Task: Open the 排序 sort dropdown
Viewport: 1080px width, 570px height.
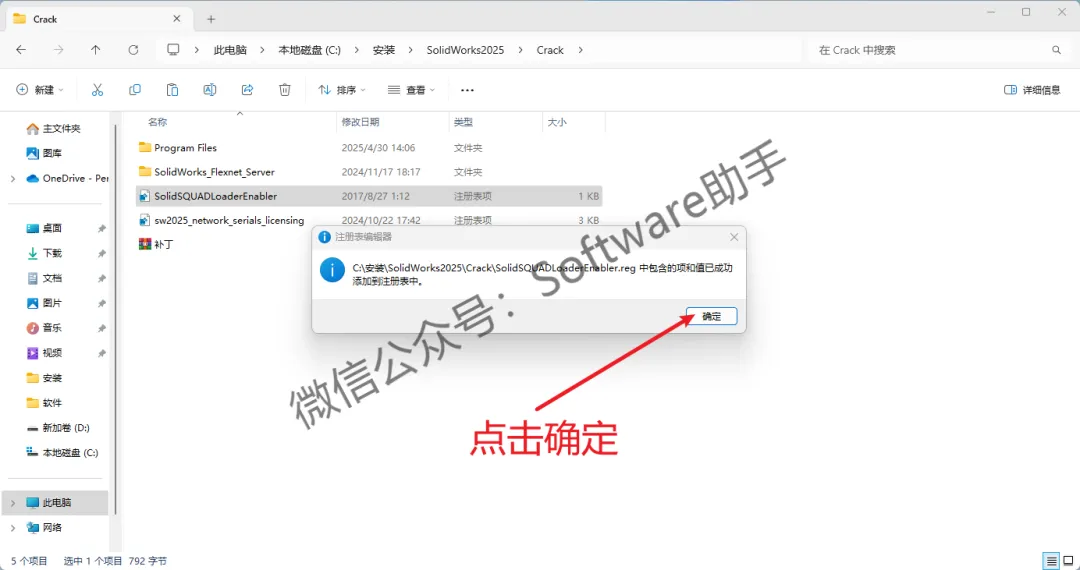Action: pyautogui.click(x=342, y=89)
